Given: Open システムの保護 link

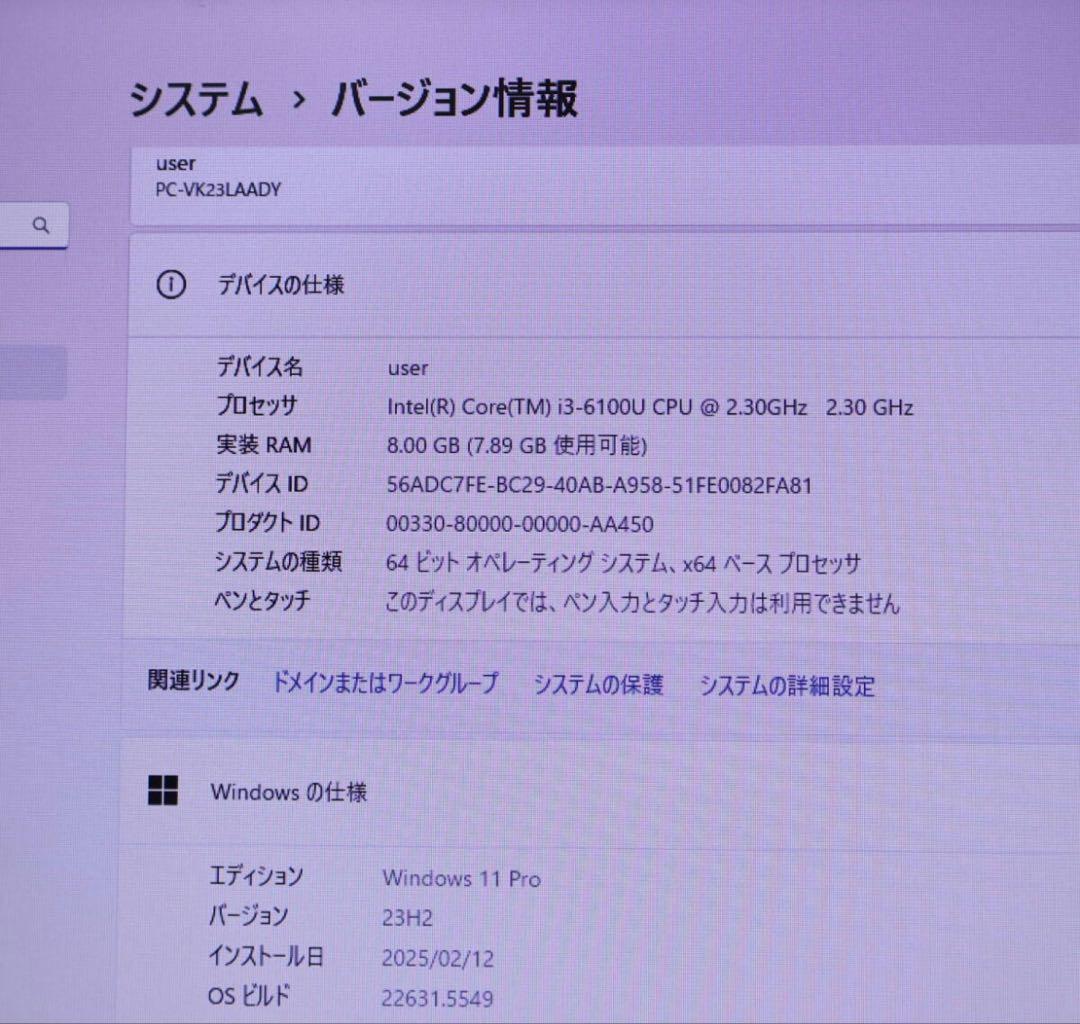Looking at the screenshot, I should [598, 685].
